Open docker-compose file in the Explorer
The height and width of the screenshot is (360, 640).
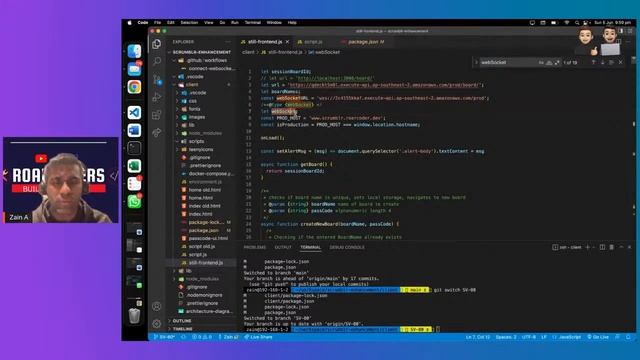(x=210, y=174)
